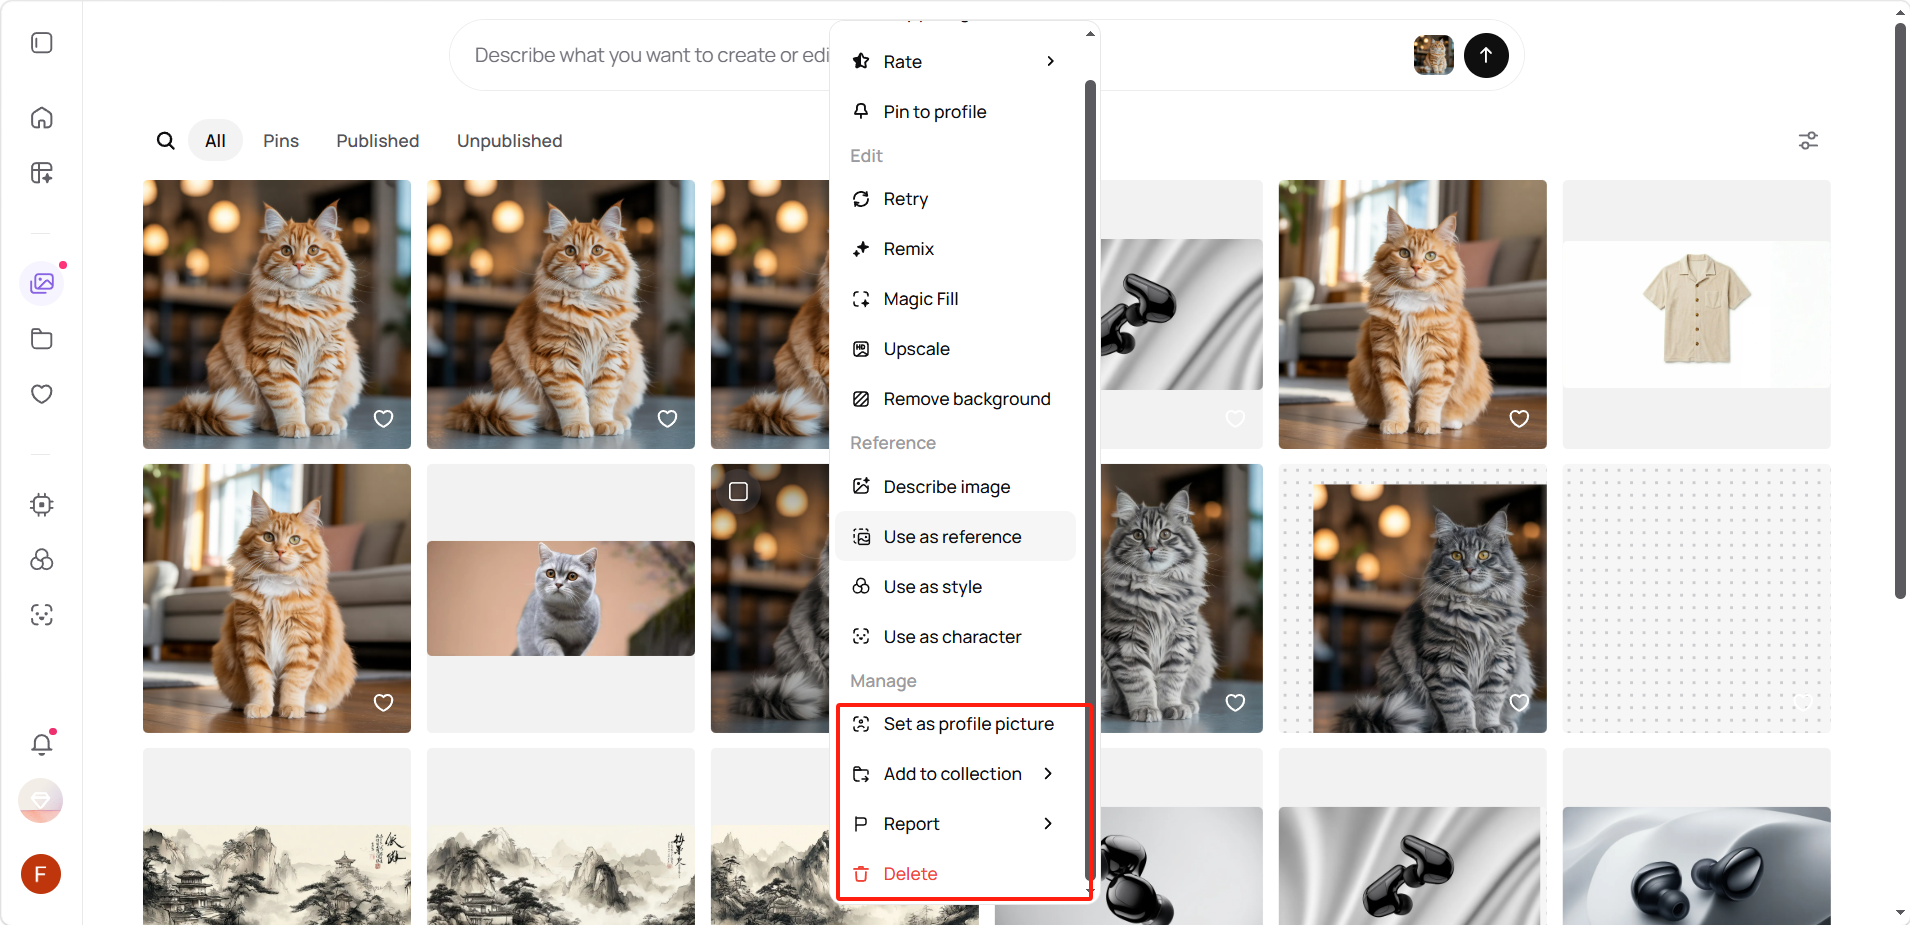Image resolution: width=1910 pixels, height=925 pixels.
Task: Open notifications bell in the sidebar
Action: (42, 744)
